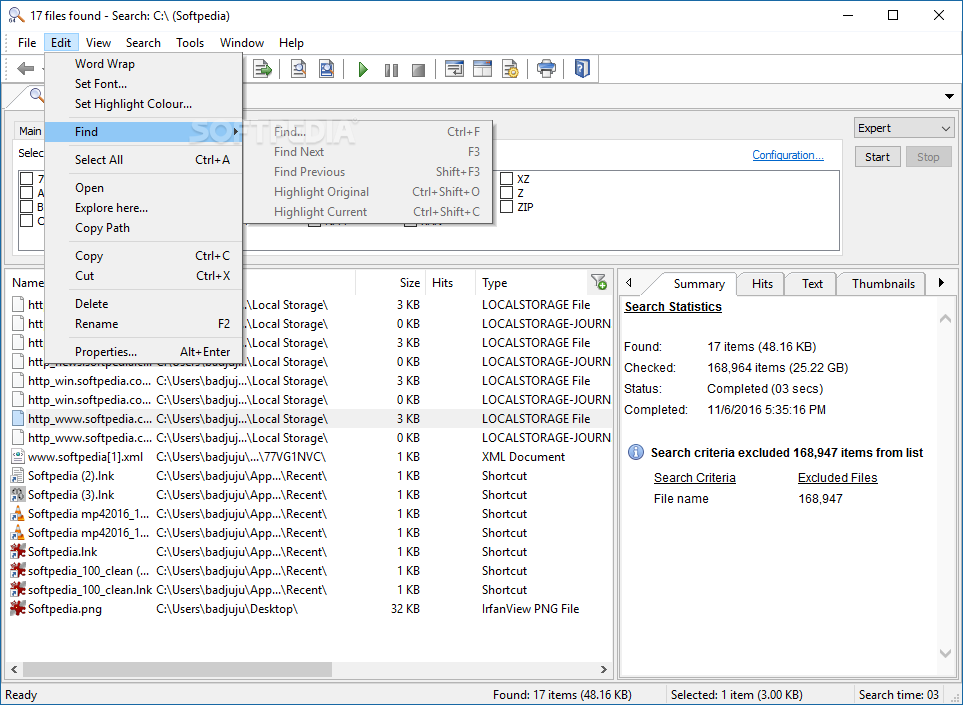Choose Explore here... menu entry
Screen dimensions: 963x705
click(x=143, y=208)
